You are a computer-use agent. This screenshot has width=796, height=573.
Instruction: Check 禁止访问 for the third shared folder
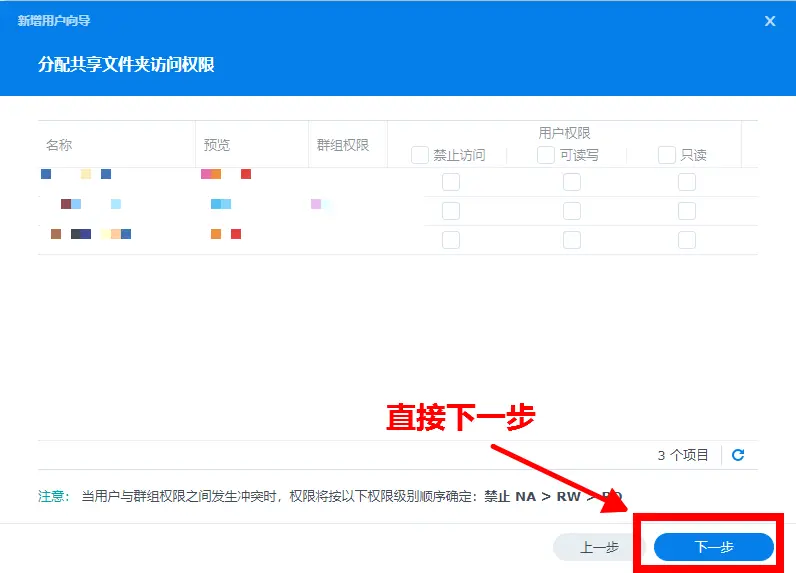(451, 240)
